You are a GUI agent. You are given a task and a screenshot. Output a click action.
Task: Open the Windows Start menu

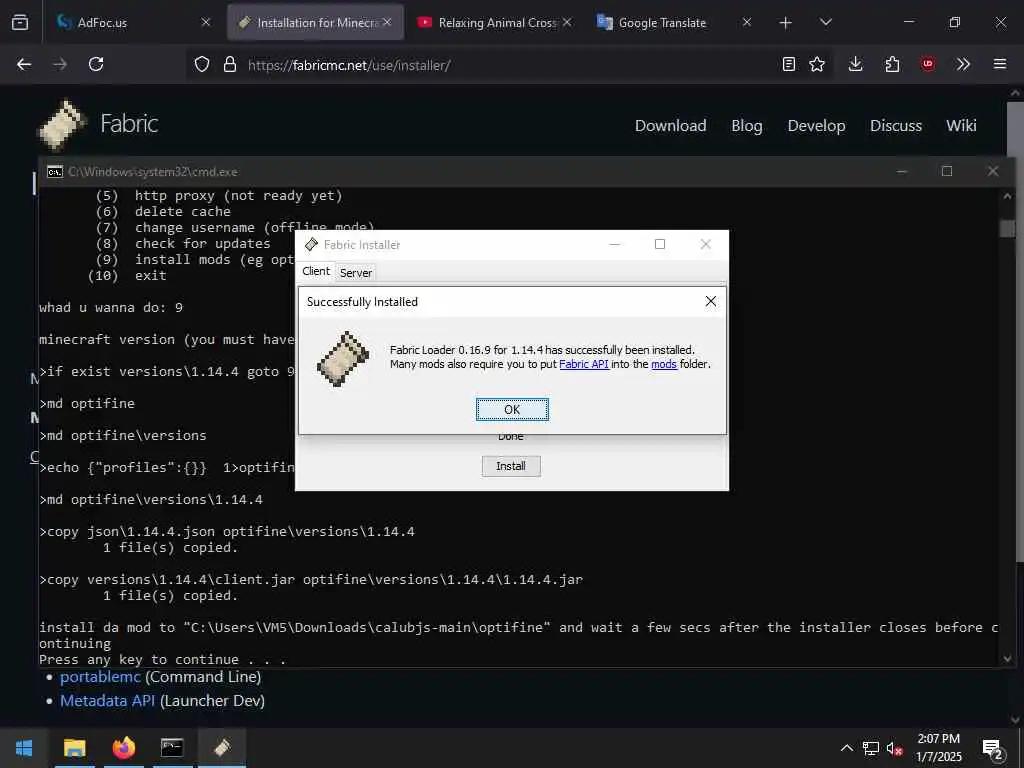24,748
